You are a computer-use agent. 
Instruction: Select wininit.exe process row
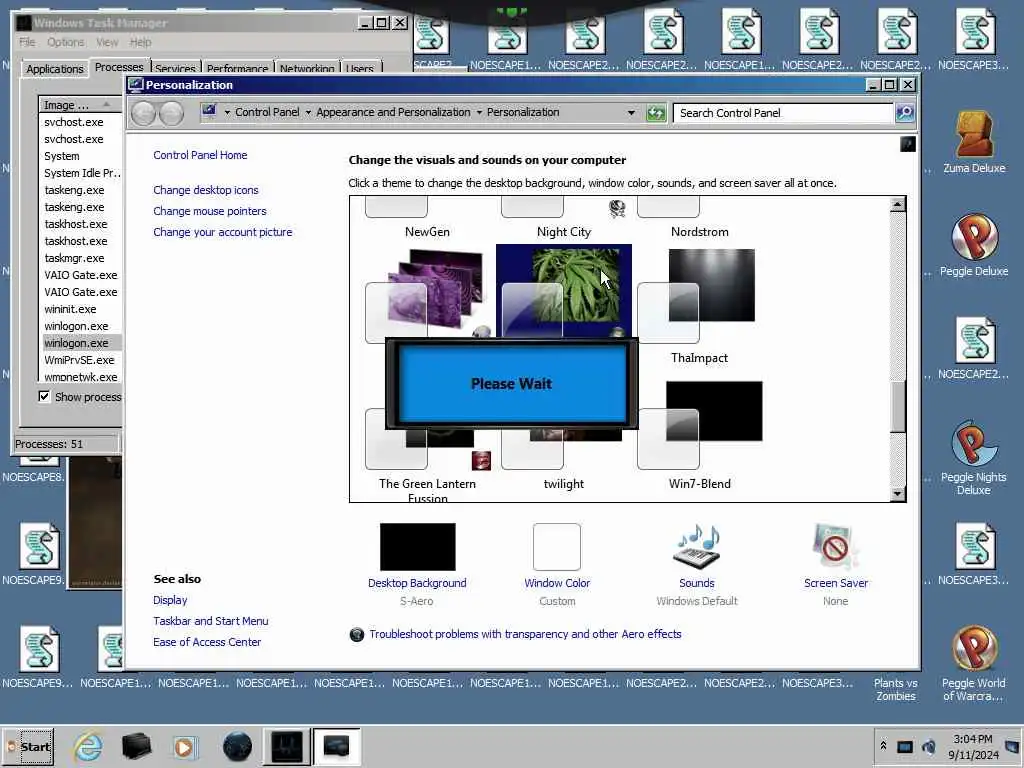tap(81, 309)
